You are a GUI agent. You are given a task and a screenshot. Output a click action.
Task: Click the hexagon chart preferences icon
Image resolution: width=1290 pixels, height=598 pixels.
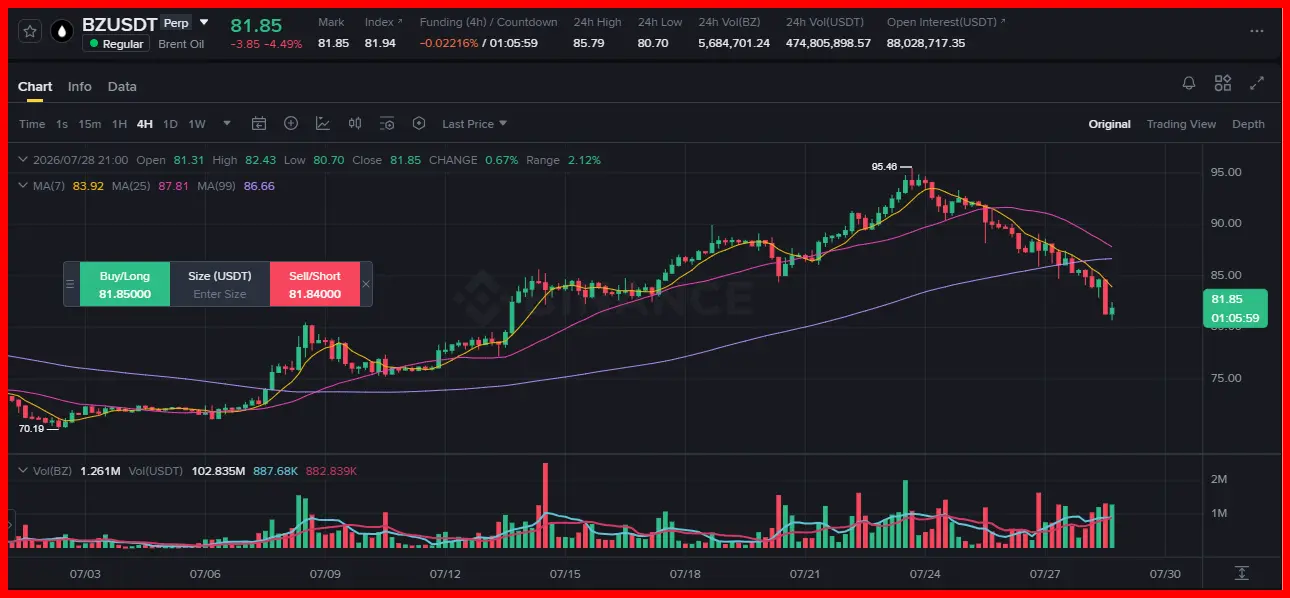point(419,124)
